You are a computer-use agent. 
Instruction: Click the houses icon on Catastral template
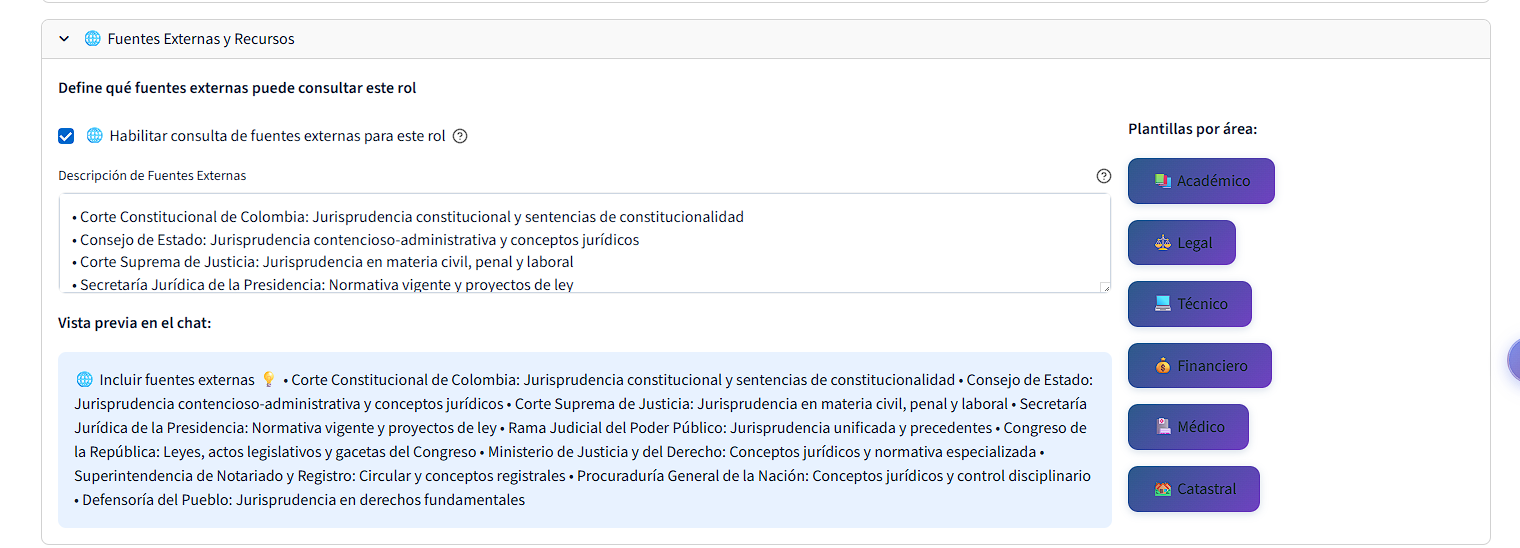click(1162, 489)
